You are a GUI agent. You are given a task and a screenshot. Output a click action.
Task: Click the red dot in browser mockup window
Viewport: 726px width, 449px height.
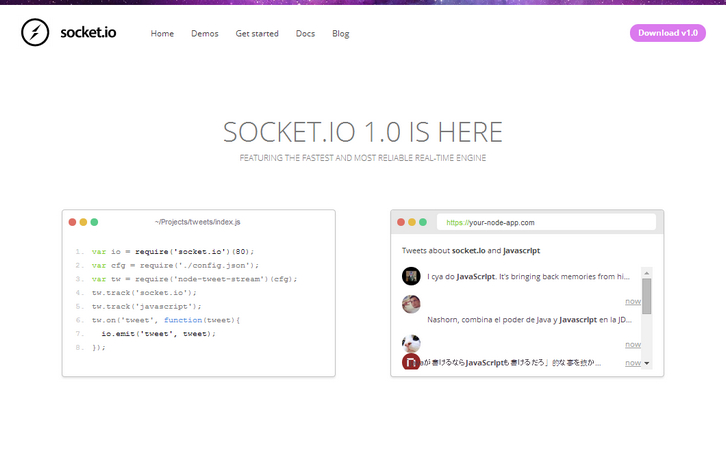click(401, 222)
